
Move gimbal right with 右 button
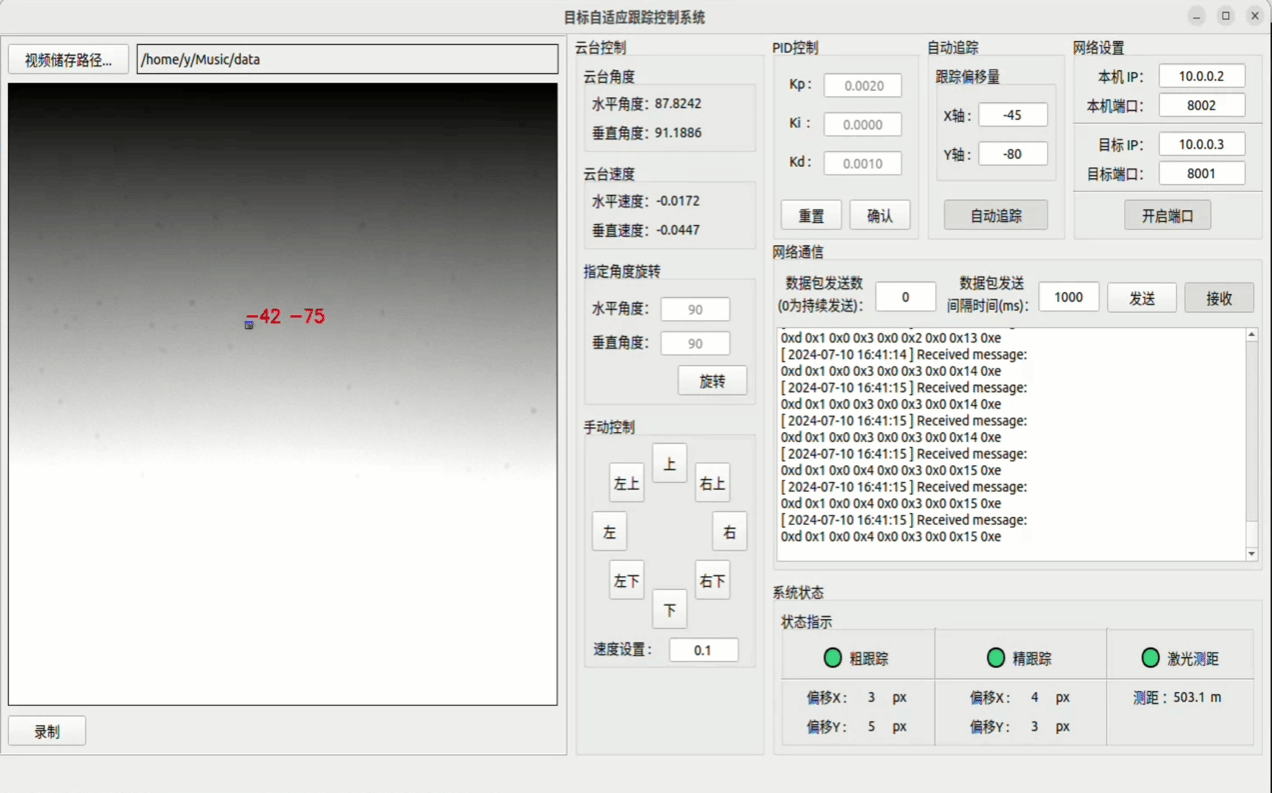730,532
